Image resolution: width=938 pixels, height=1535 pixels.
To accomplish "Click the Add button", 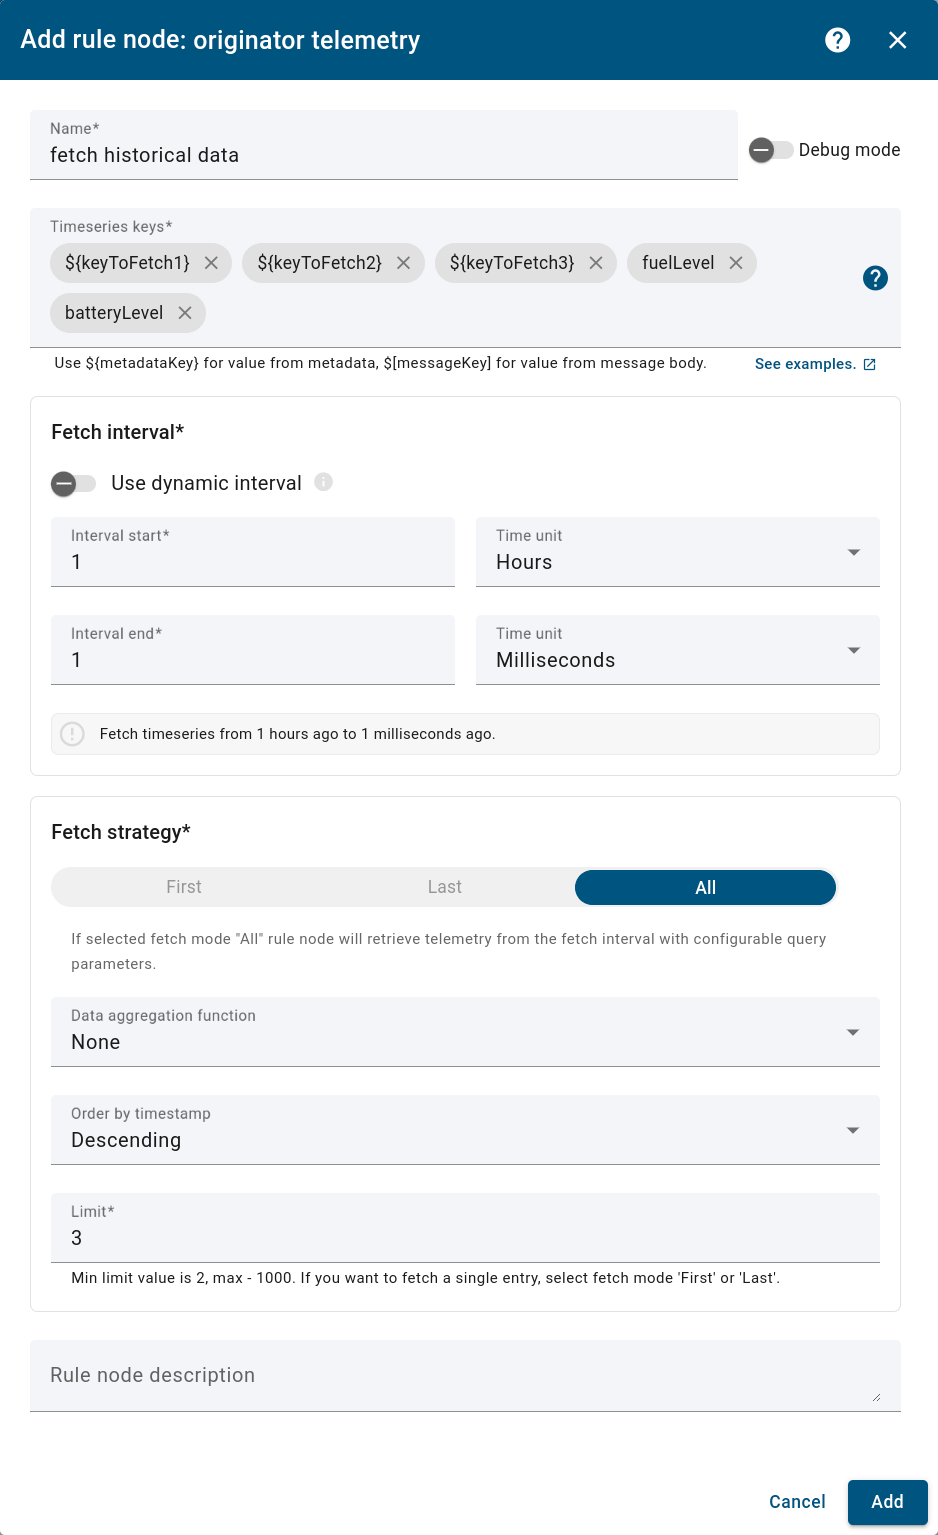I will tap(888, 1502).
